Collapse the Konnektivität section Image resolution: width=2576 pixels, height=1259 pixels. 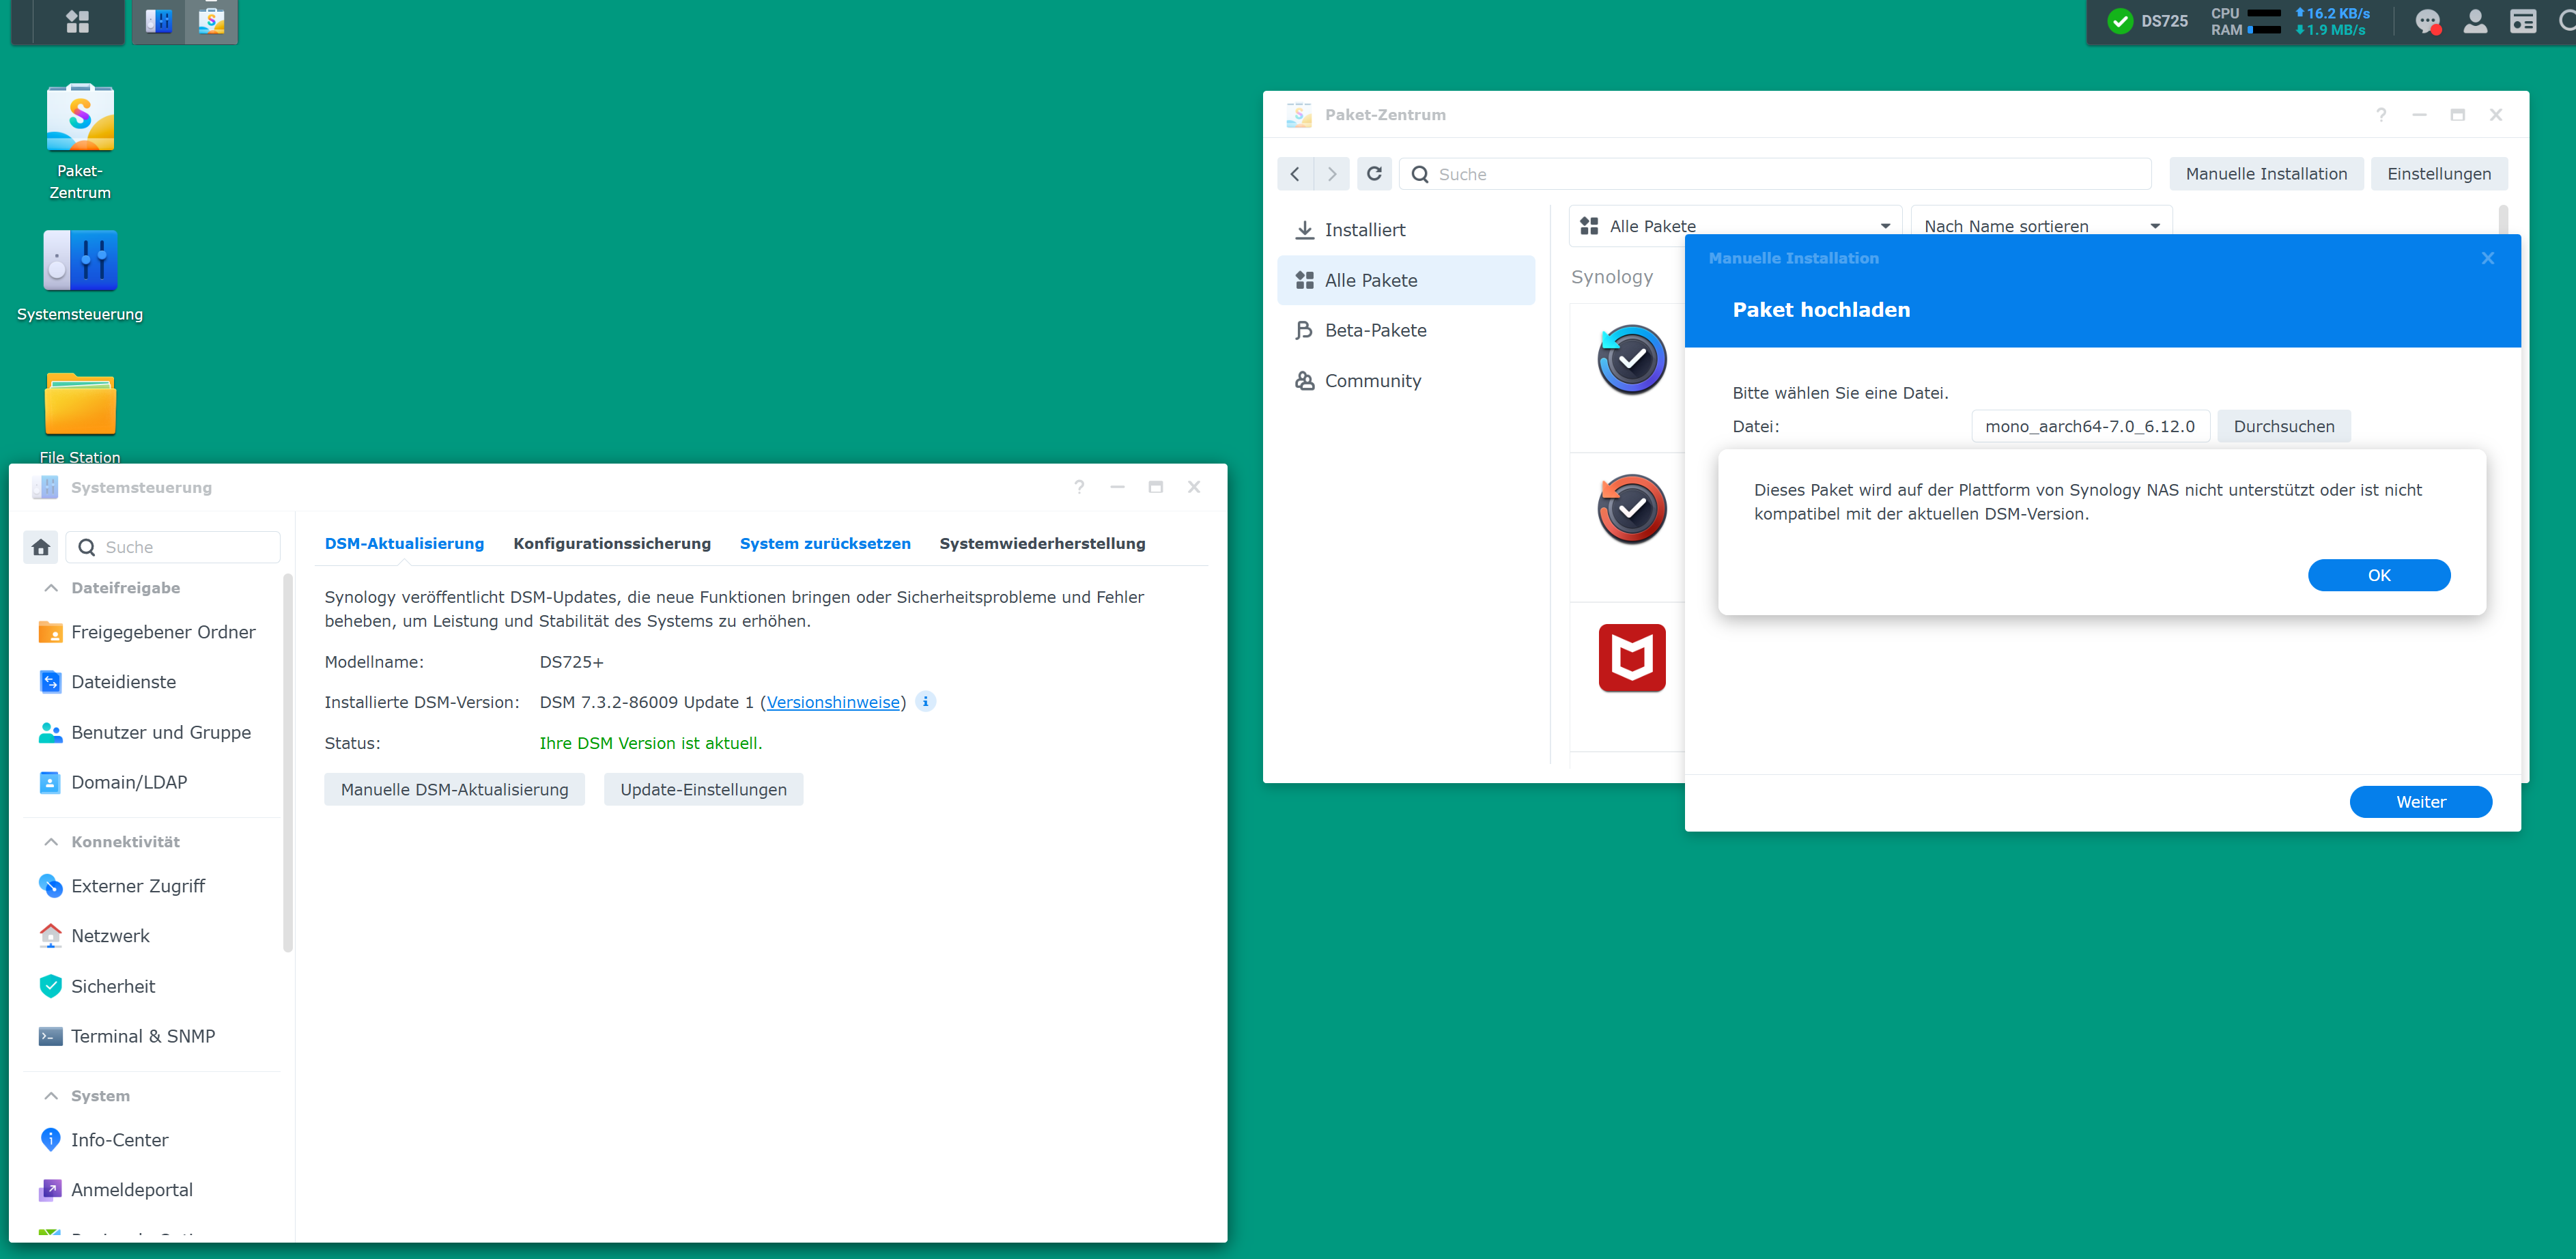(x=51, y=842)
